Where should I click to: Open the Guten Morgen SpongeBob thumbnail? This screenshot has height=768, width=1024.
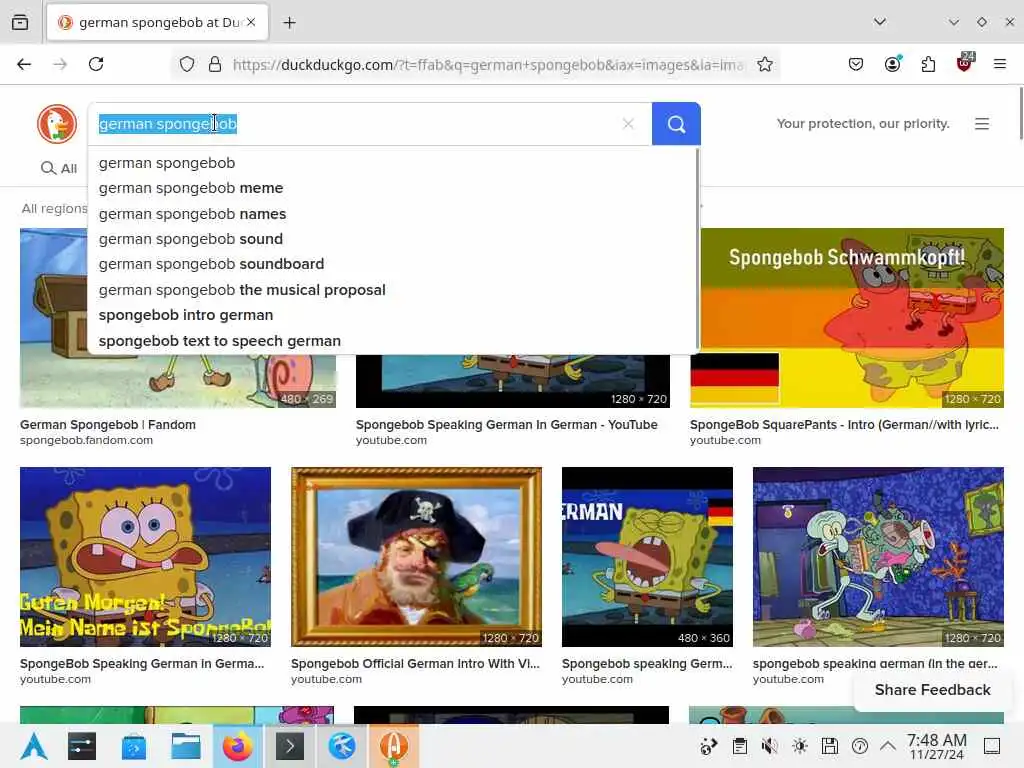(x=145, y=556)
